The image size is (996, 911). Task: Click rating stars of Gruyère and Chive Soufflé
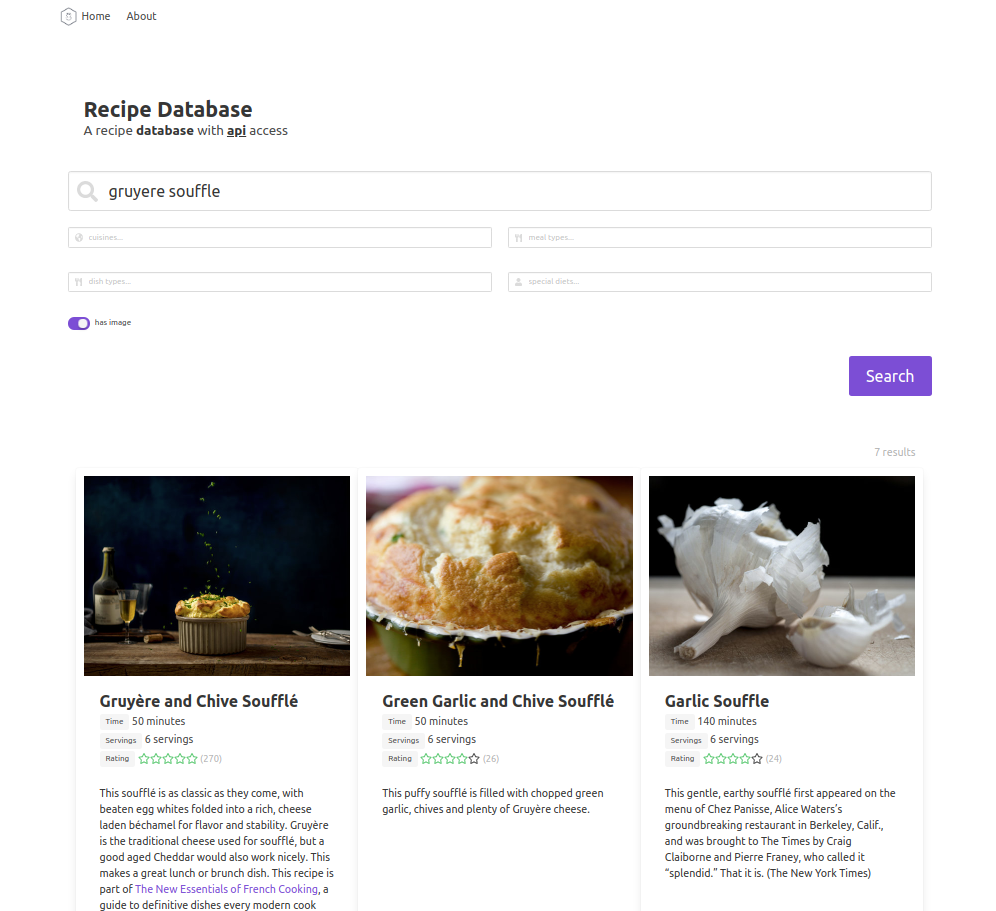click(168, 759)
